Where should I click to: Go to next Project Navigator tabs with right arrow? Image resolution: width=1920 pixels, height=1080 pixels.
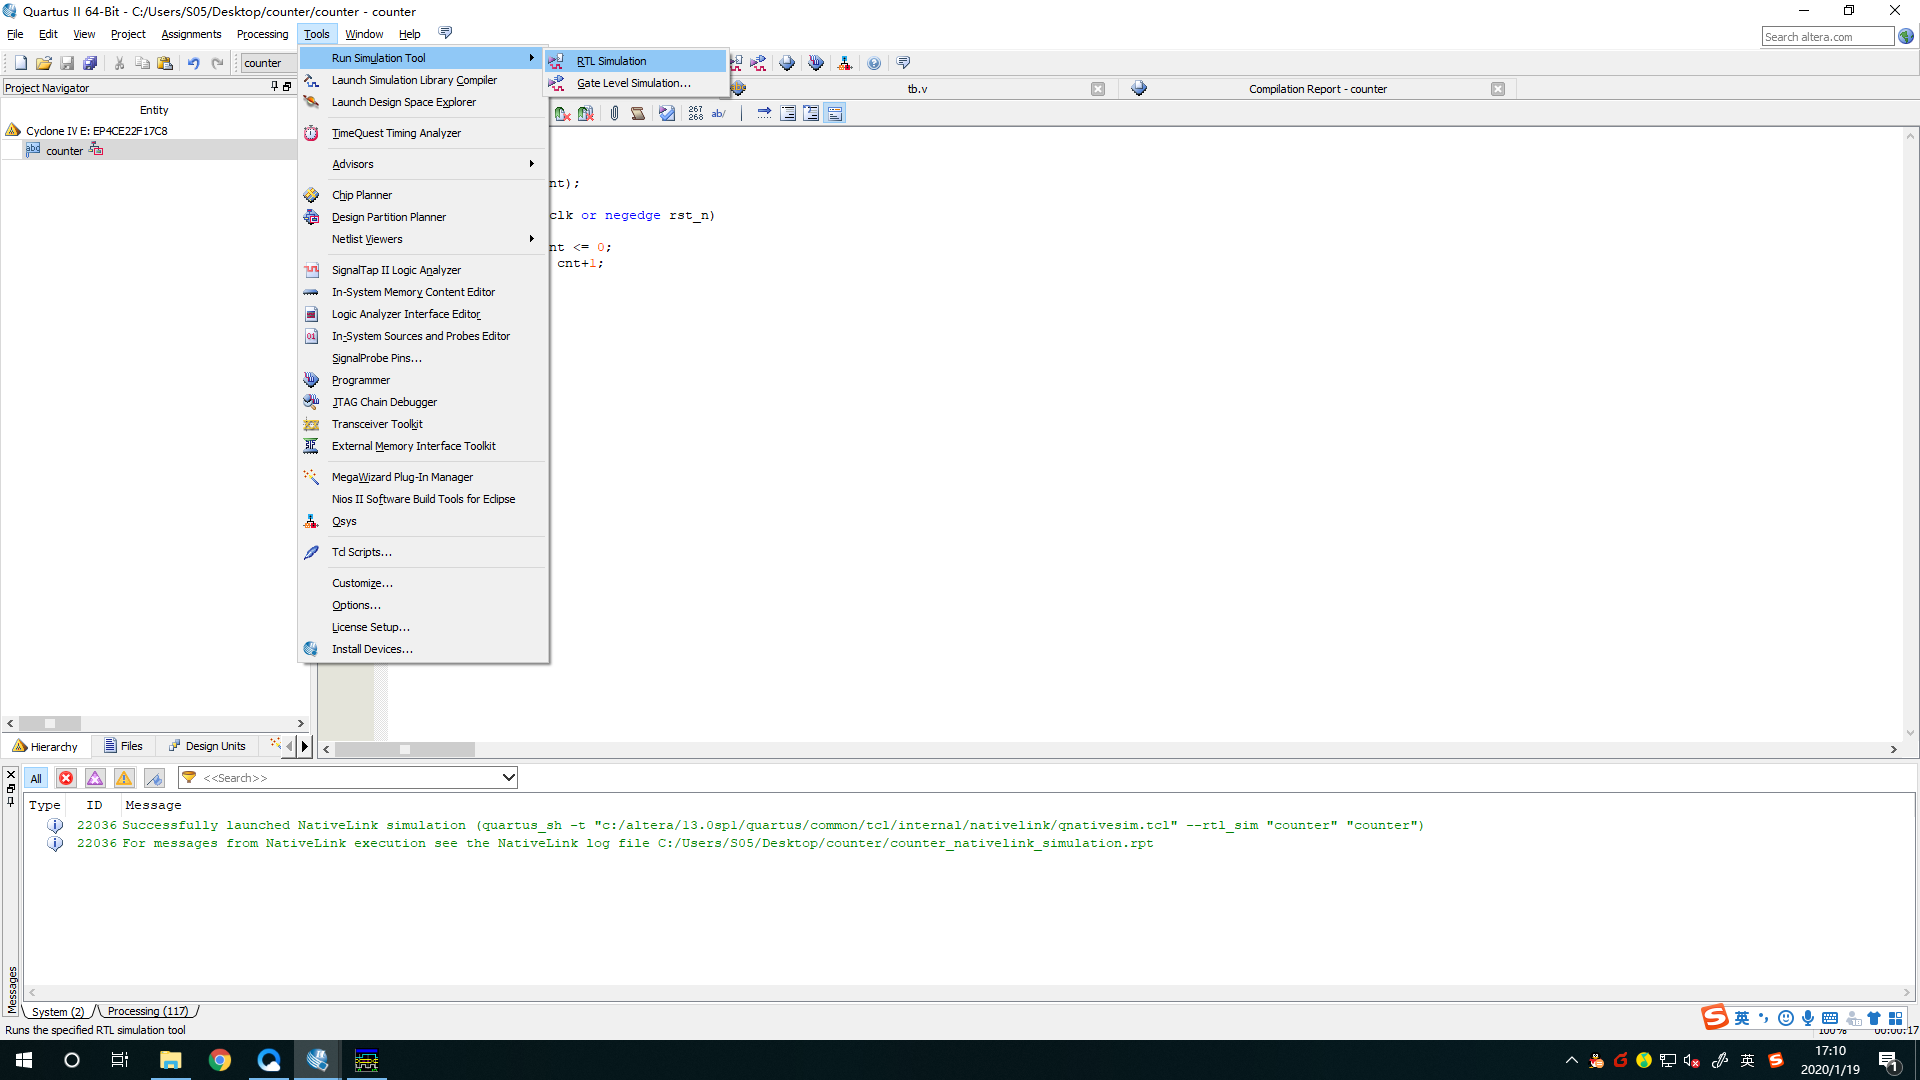coord(305,746)
